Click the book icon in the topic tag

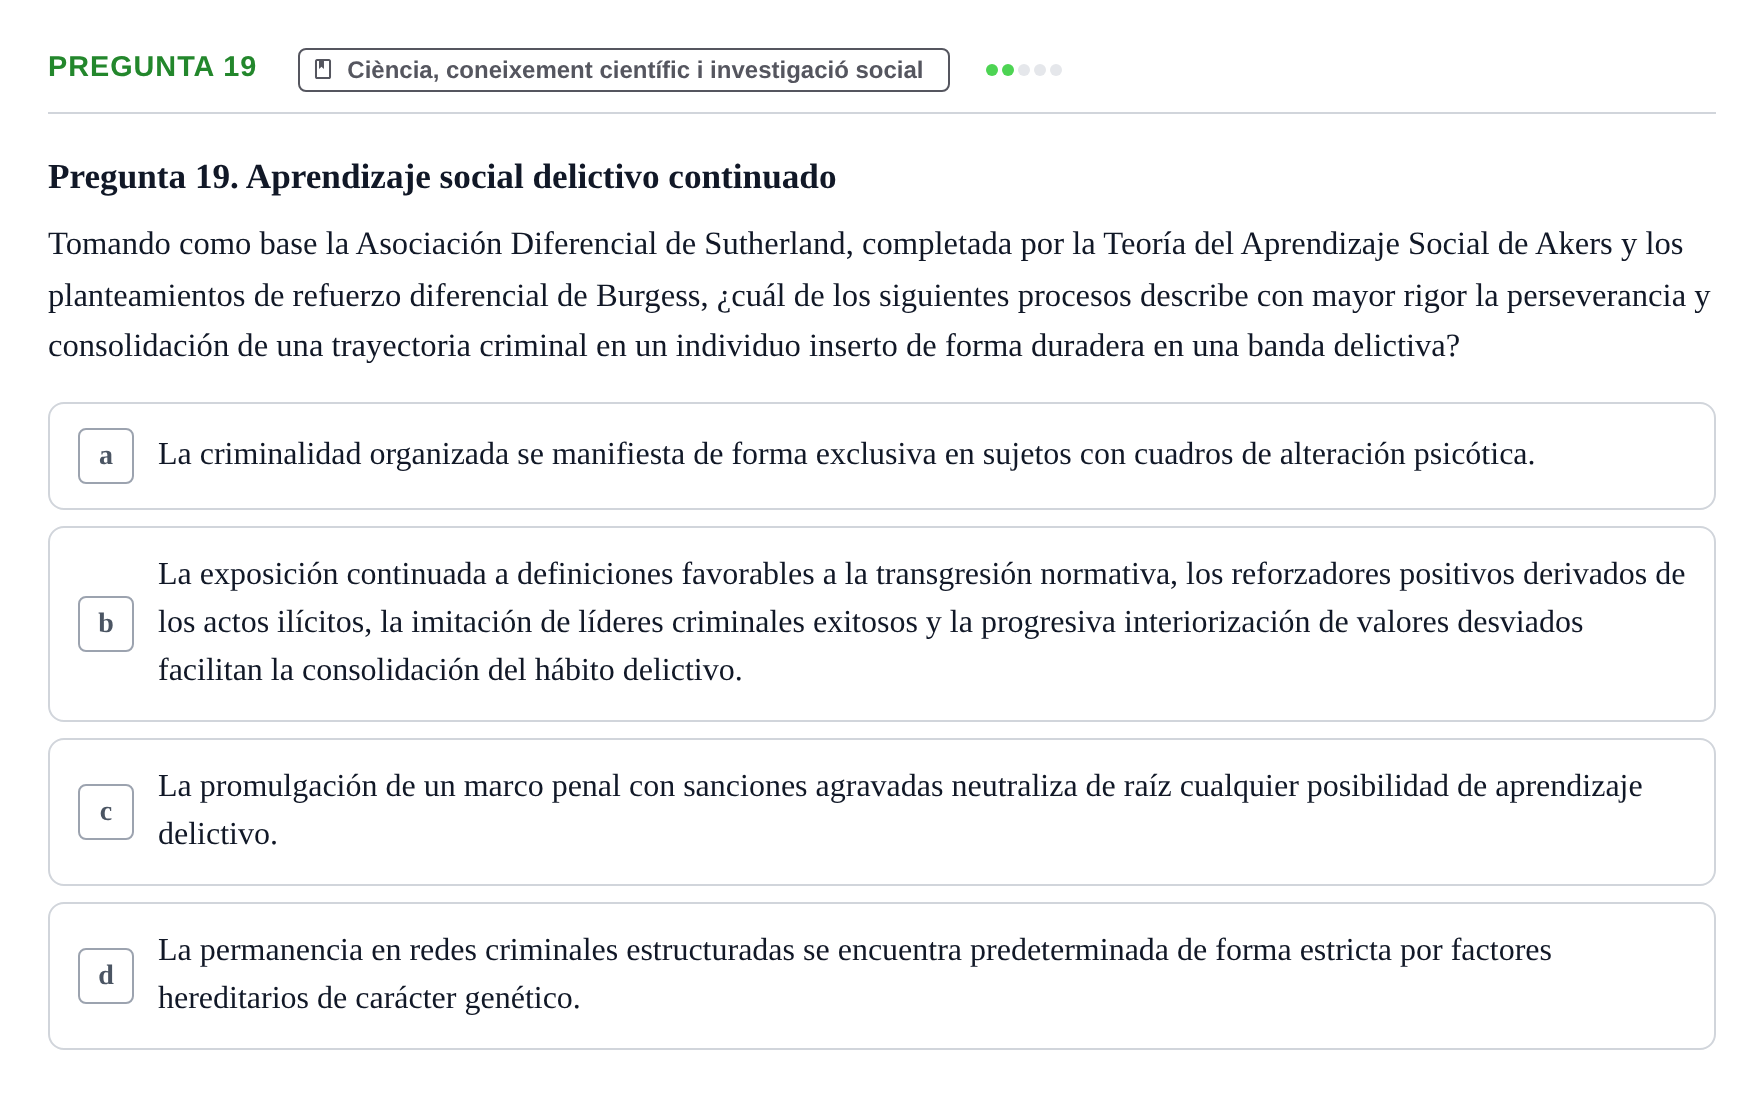323,69
